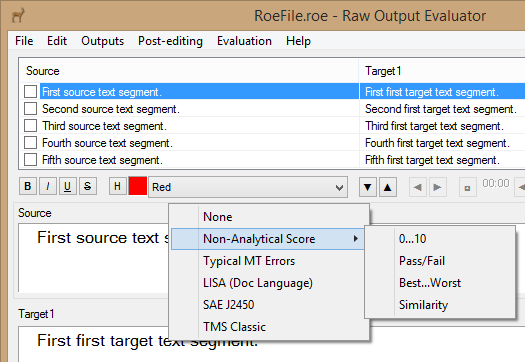This screenshot has height=362, width=525.
Task: Select Typical MT Errors menu entry
Action: click(x=268, y=261)
